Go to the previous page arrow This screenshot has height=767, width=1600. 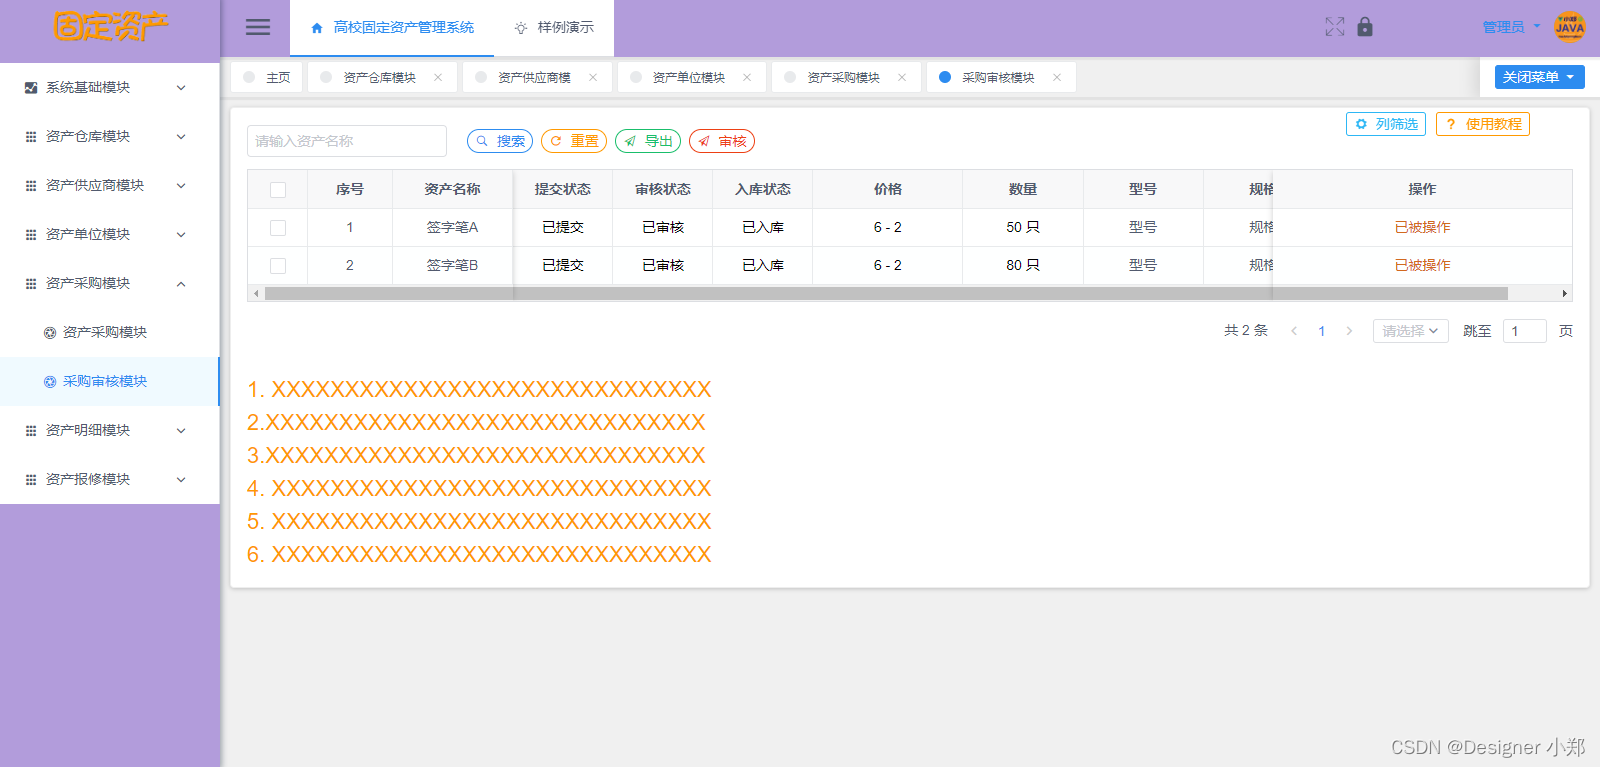click(1294, 331)
